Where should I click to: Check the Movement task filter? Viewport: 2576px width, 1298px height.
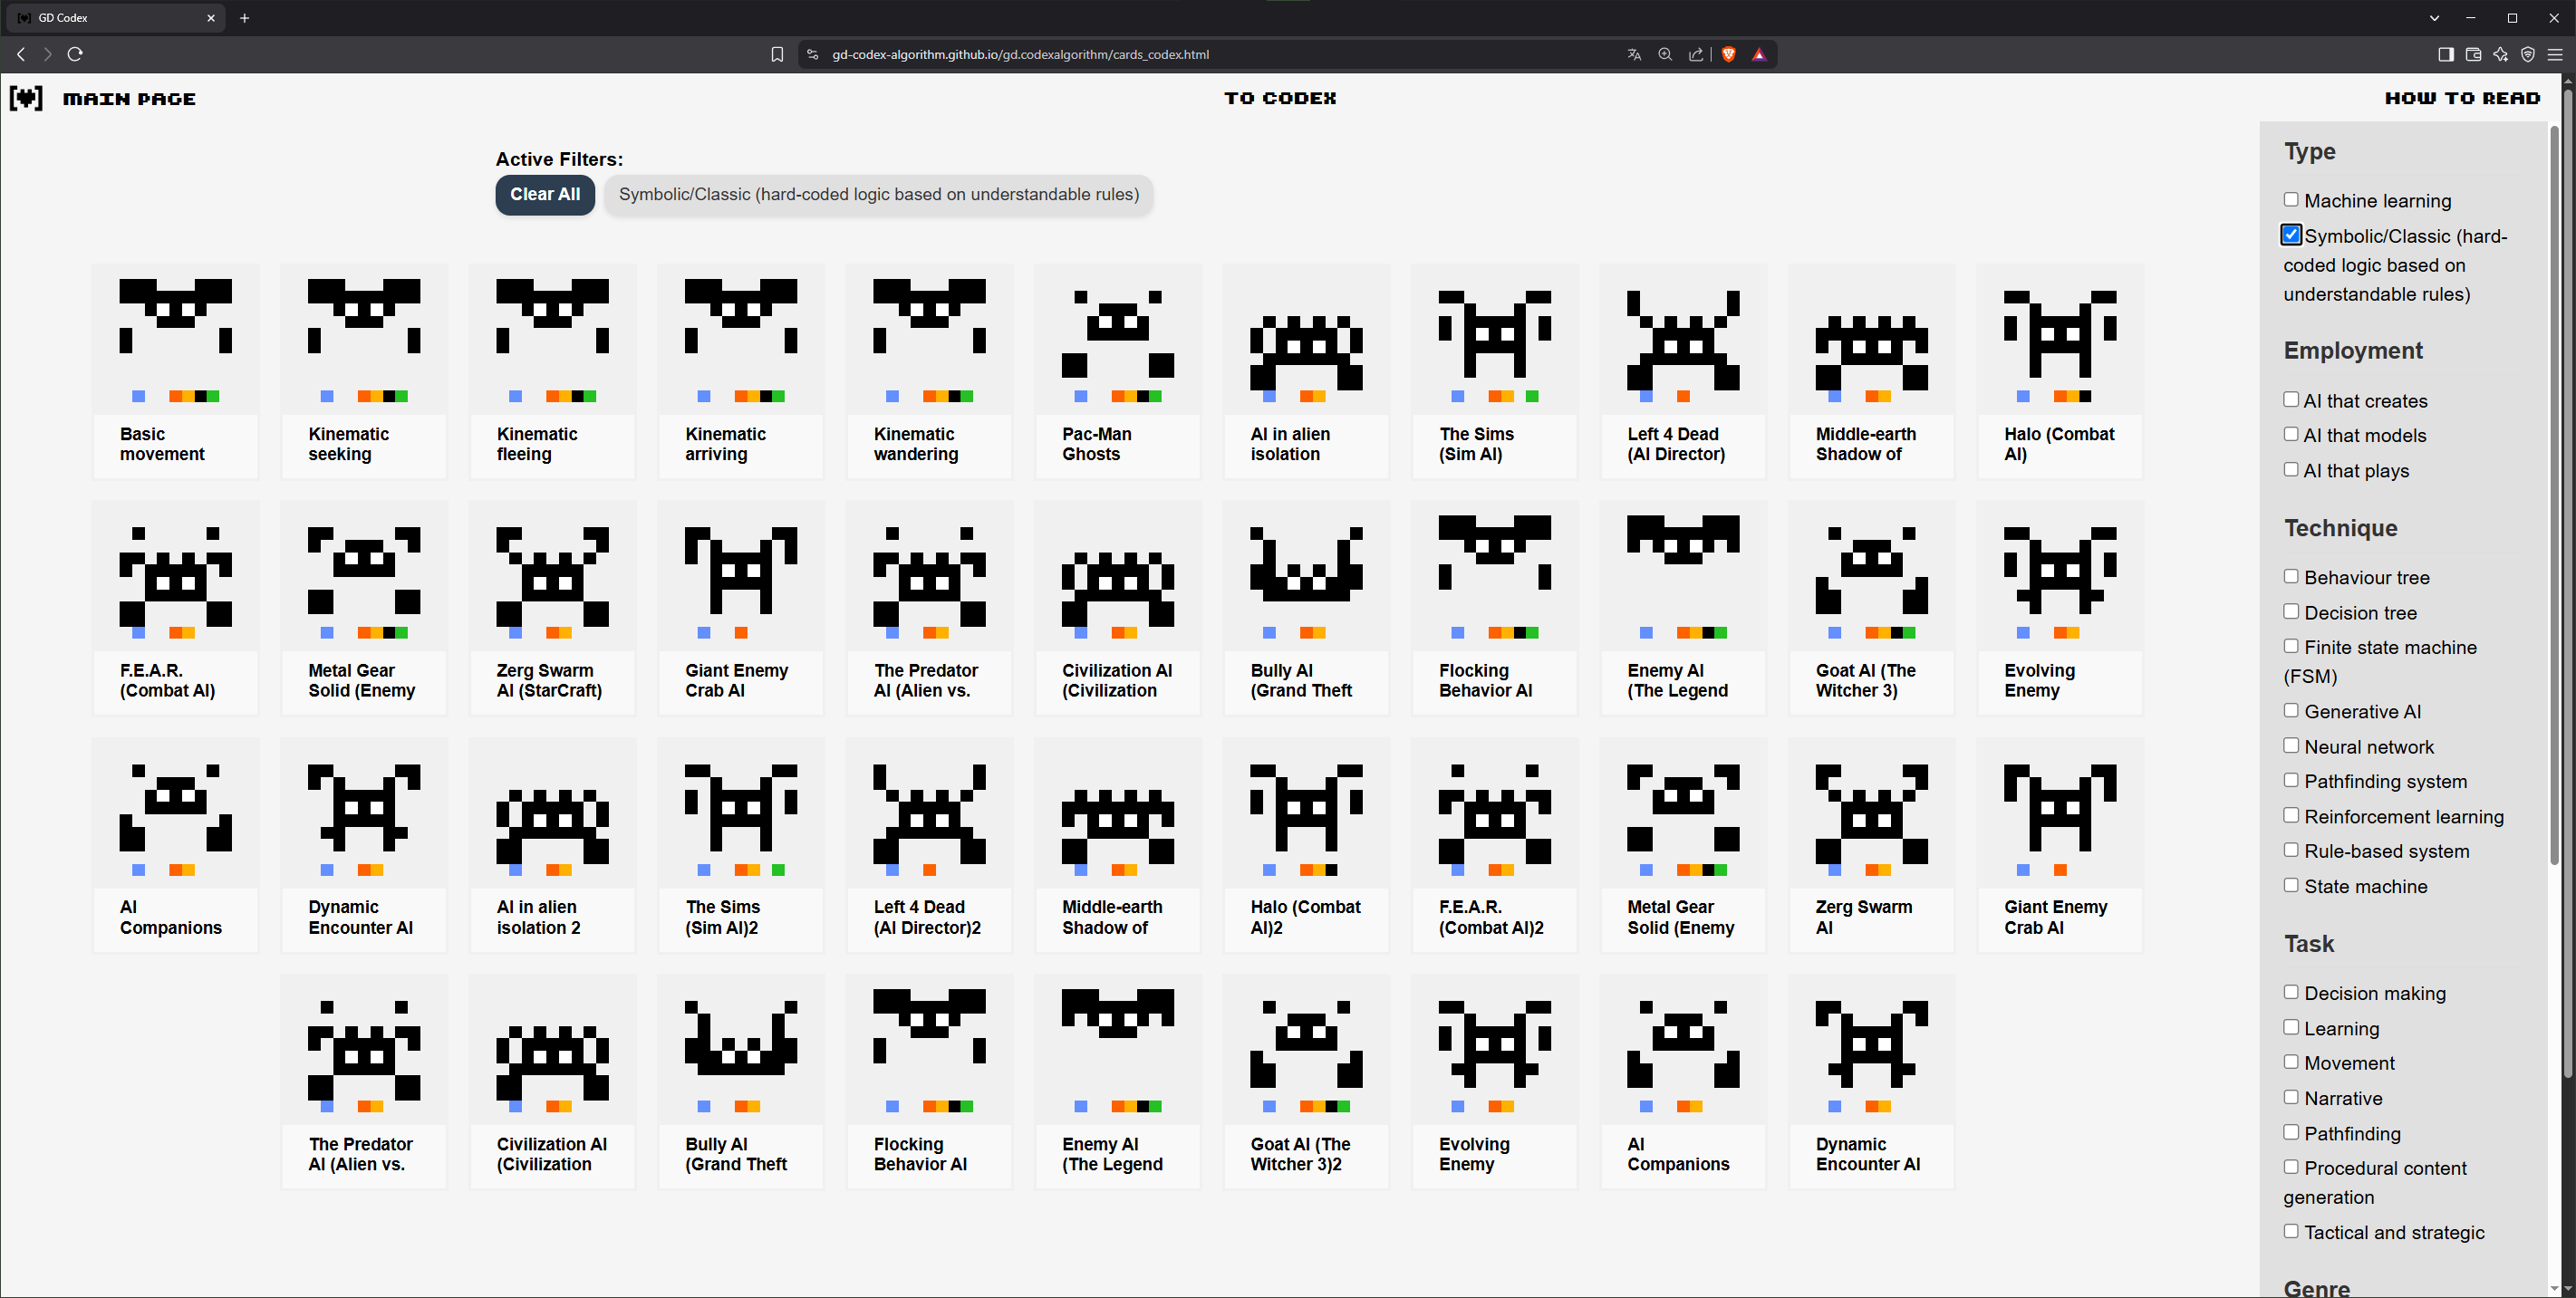tap(2291, 1063)
